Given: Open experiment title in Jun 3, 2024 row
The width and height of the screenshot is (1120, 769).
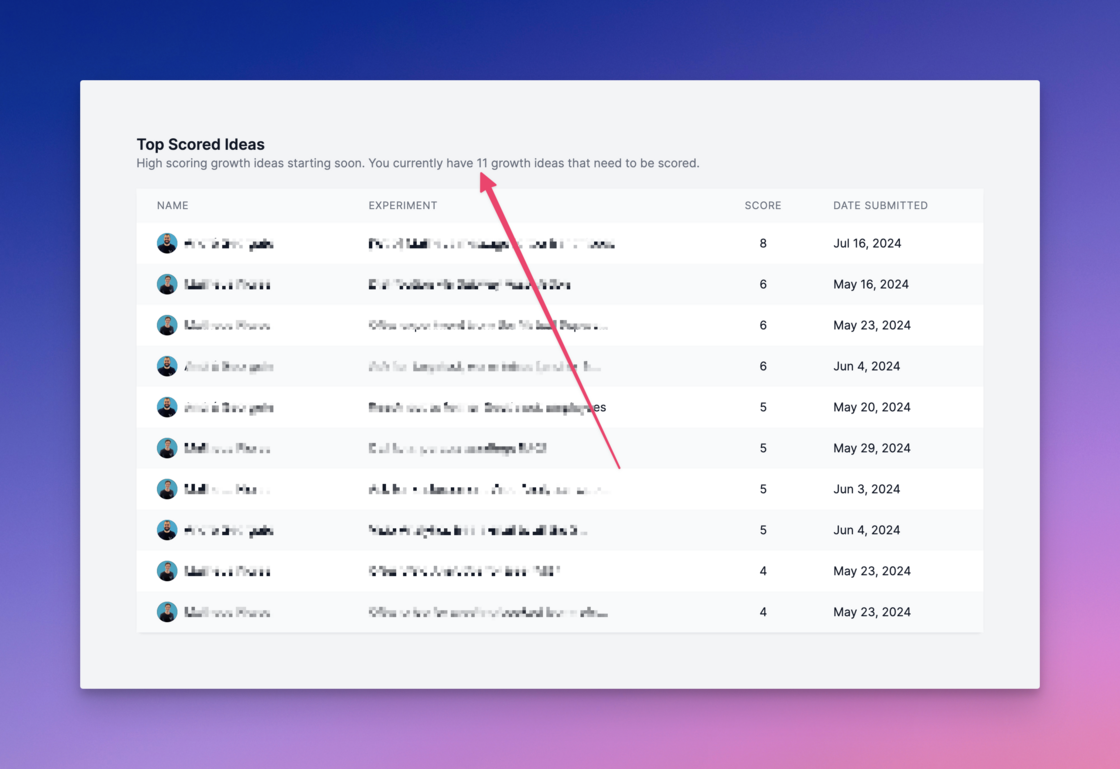Looking at the screenshot, I should [x=489, y=490].
